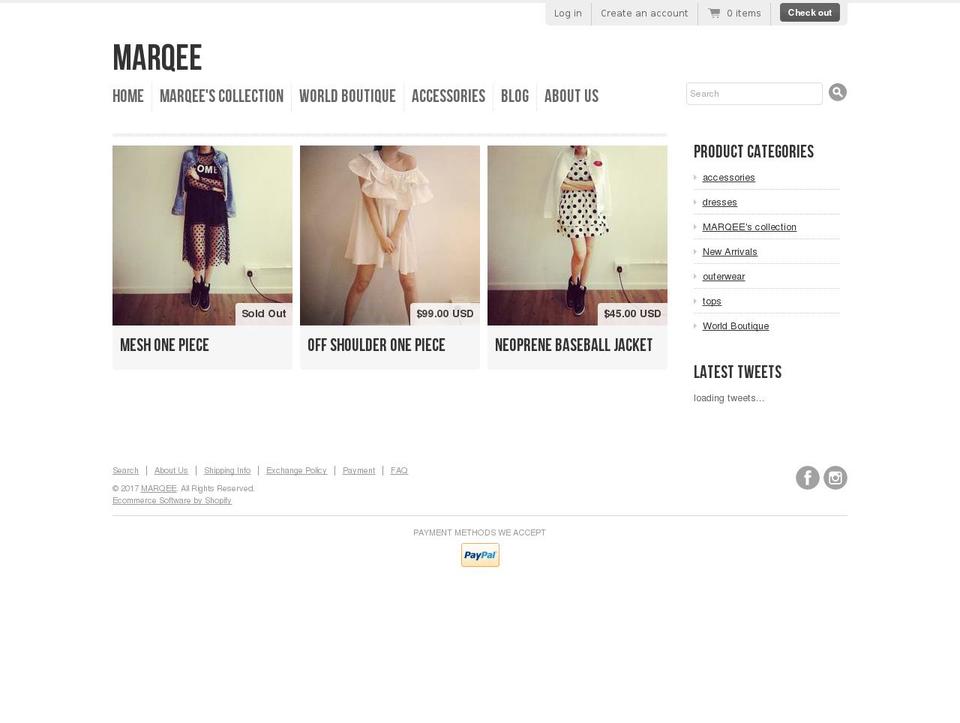The image size is (960, 723).
Task: Go to the HOME menu item
Action: [128, 96]
